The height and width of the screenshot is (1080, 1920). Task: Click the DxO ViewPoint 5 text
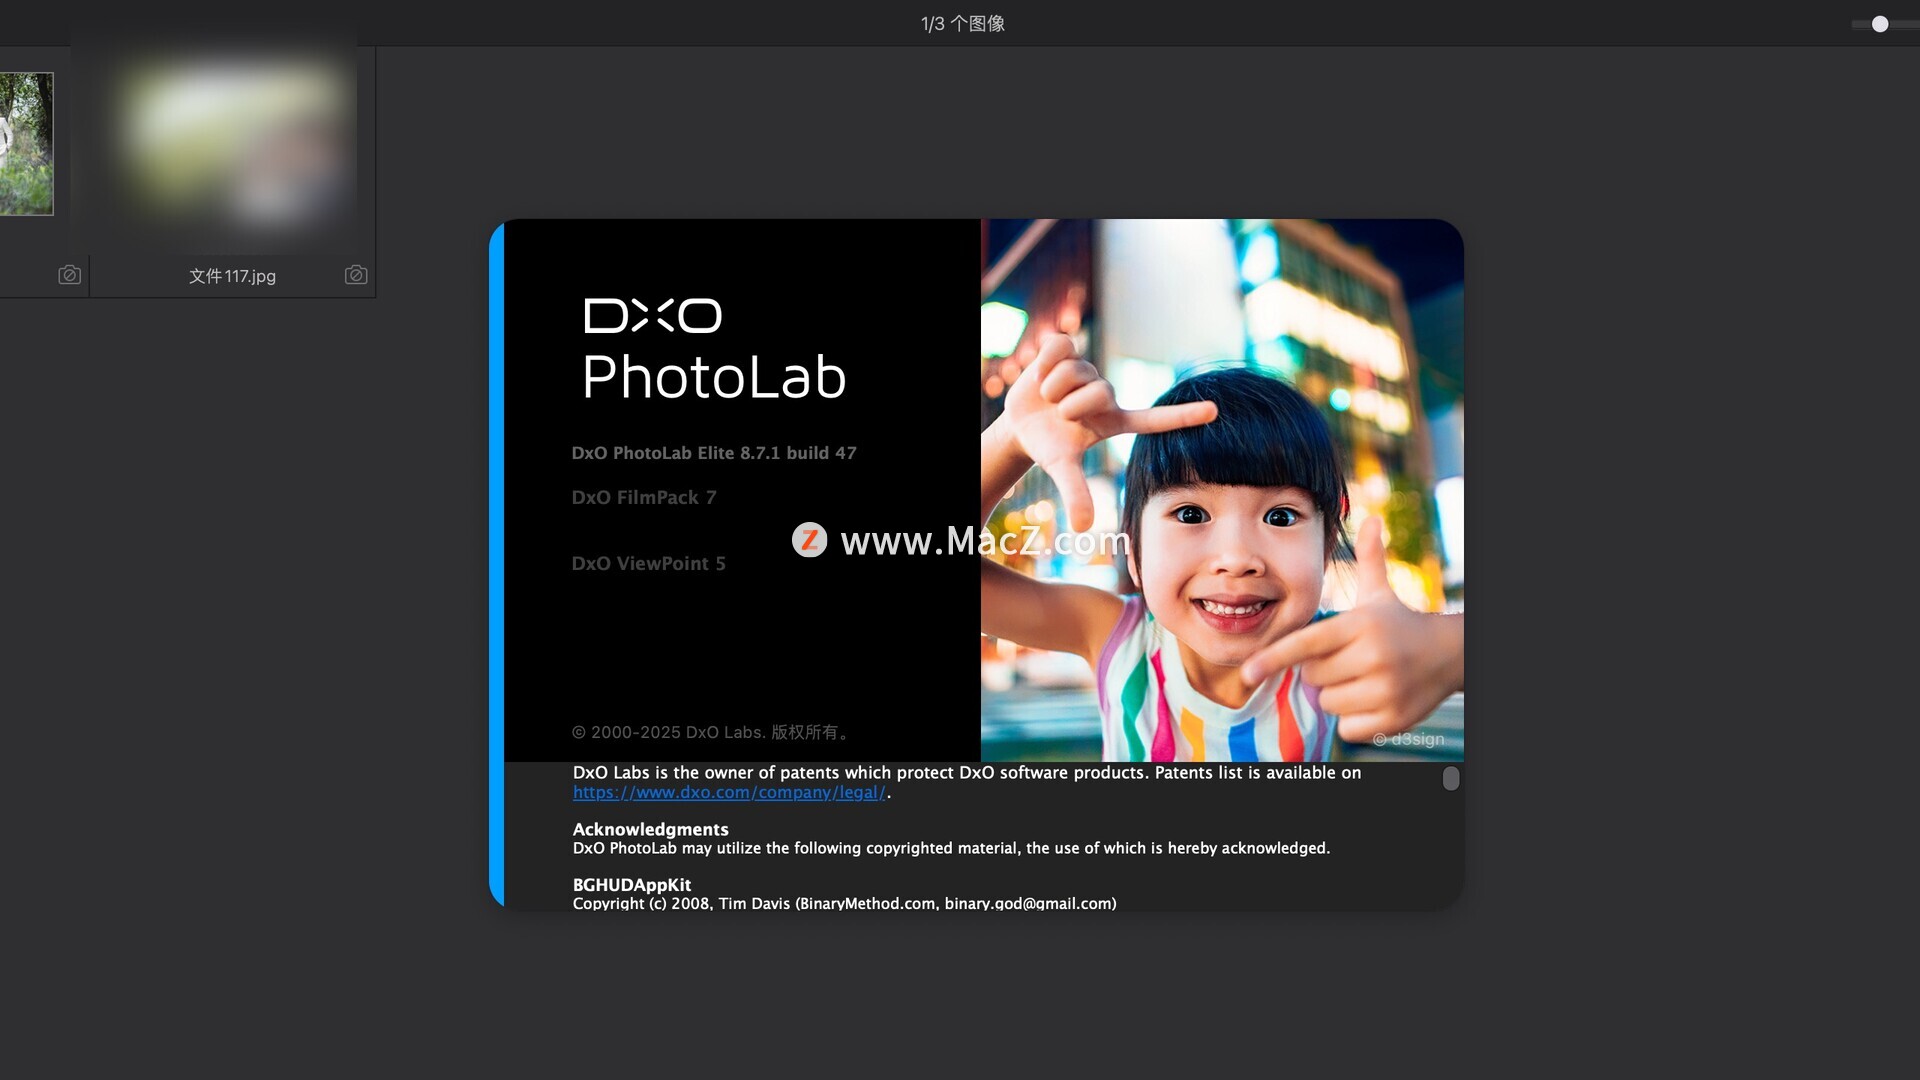(648, 563)
